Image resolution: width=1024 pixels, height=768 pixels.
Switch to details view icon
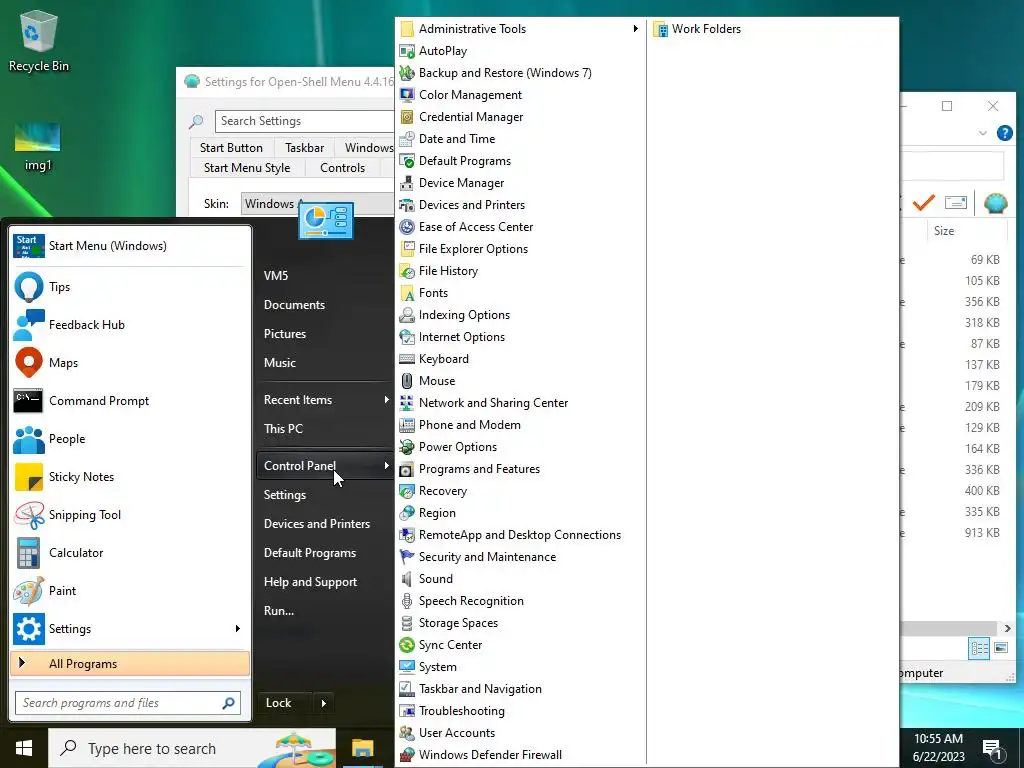(978, 648)
